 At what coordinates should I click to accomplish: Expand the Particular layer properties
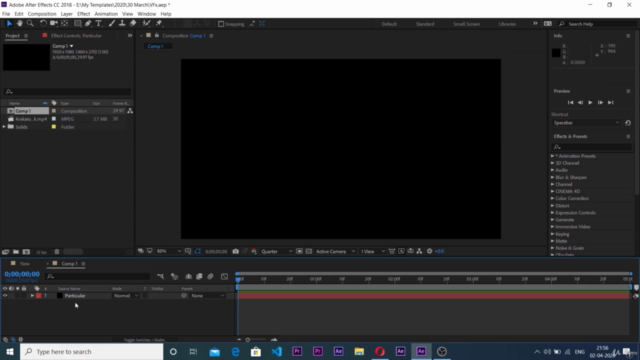tap(32, 296)
